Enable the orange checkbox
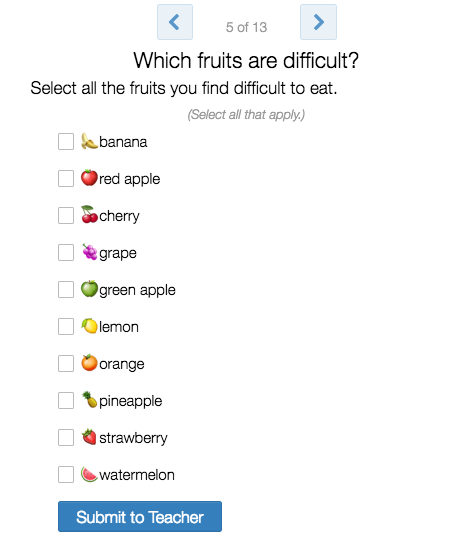Viewport: 457px width, 559px height. coord(66,363)
